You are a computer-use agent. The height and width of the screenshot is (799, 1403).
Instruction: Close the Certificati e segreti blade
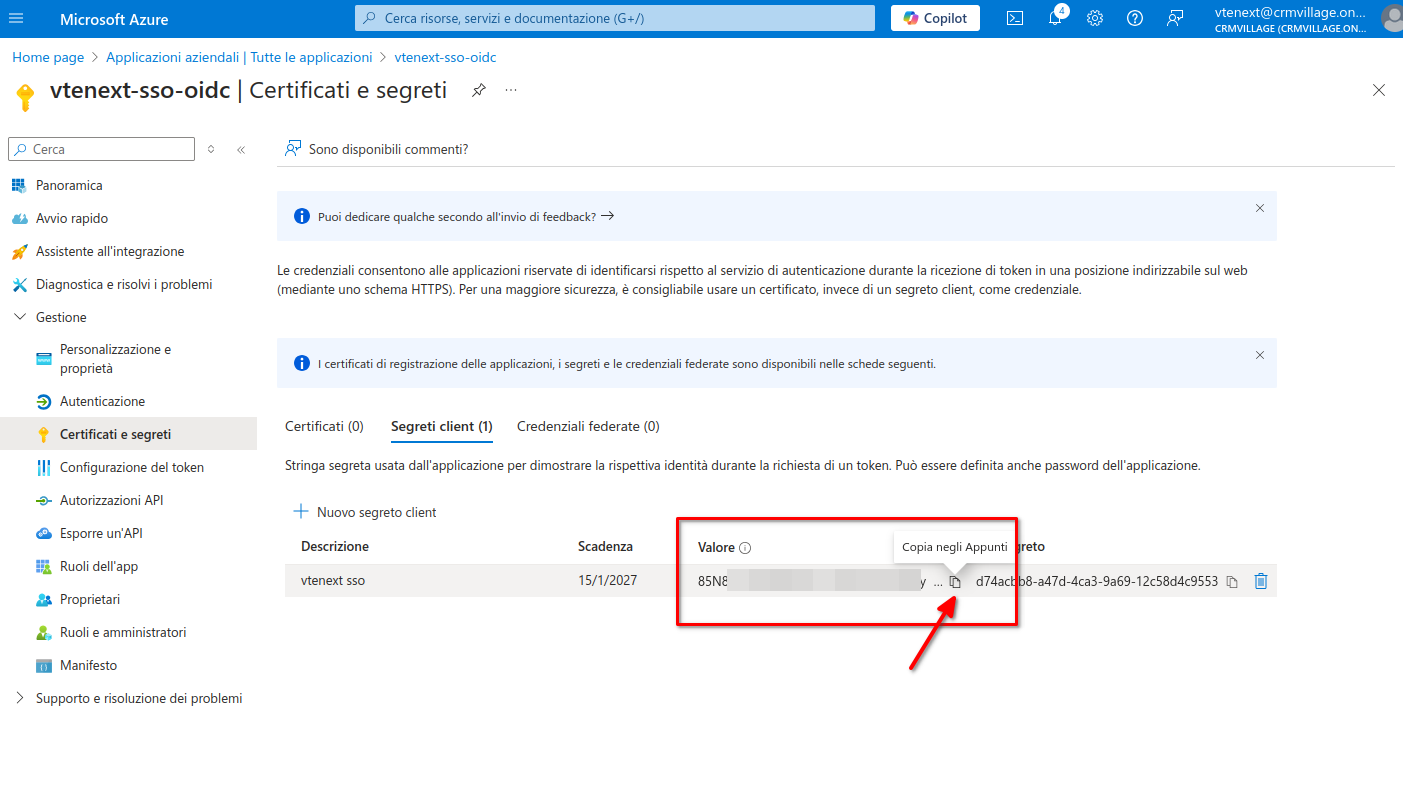click(1379, 90)
